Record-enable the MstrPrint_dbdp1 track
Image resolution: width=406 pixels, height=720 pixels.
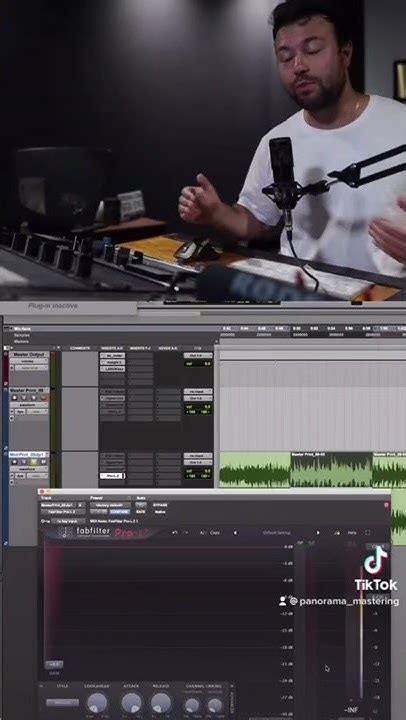point(15,461)
